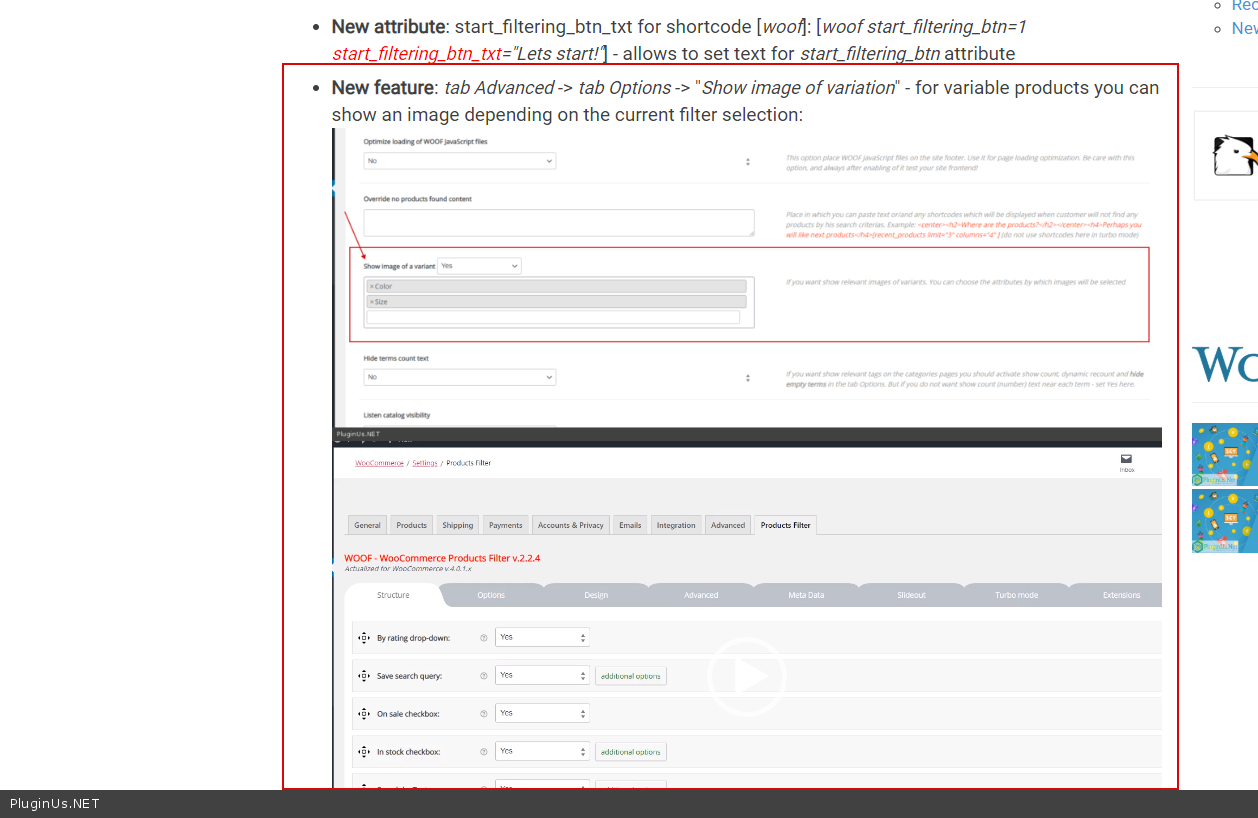Switch to the Turbo mode sub-tab
Viewport: 1258px width, 818px height.
coord(1016,595)
